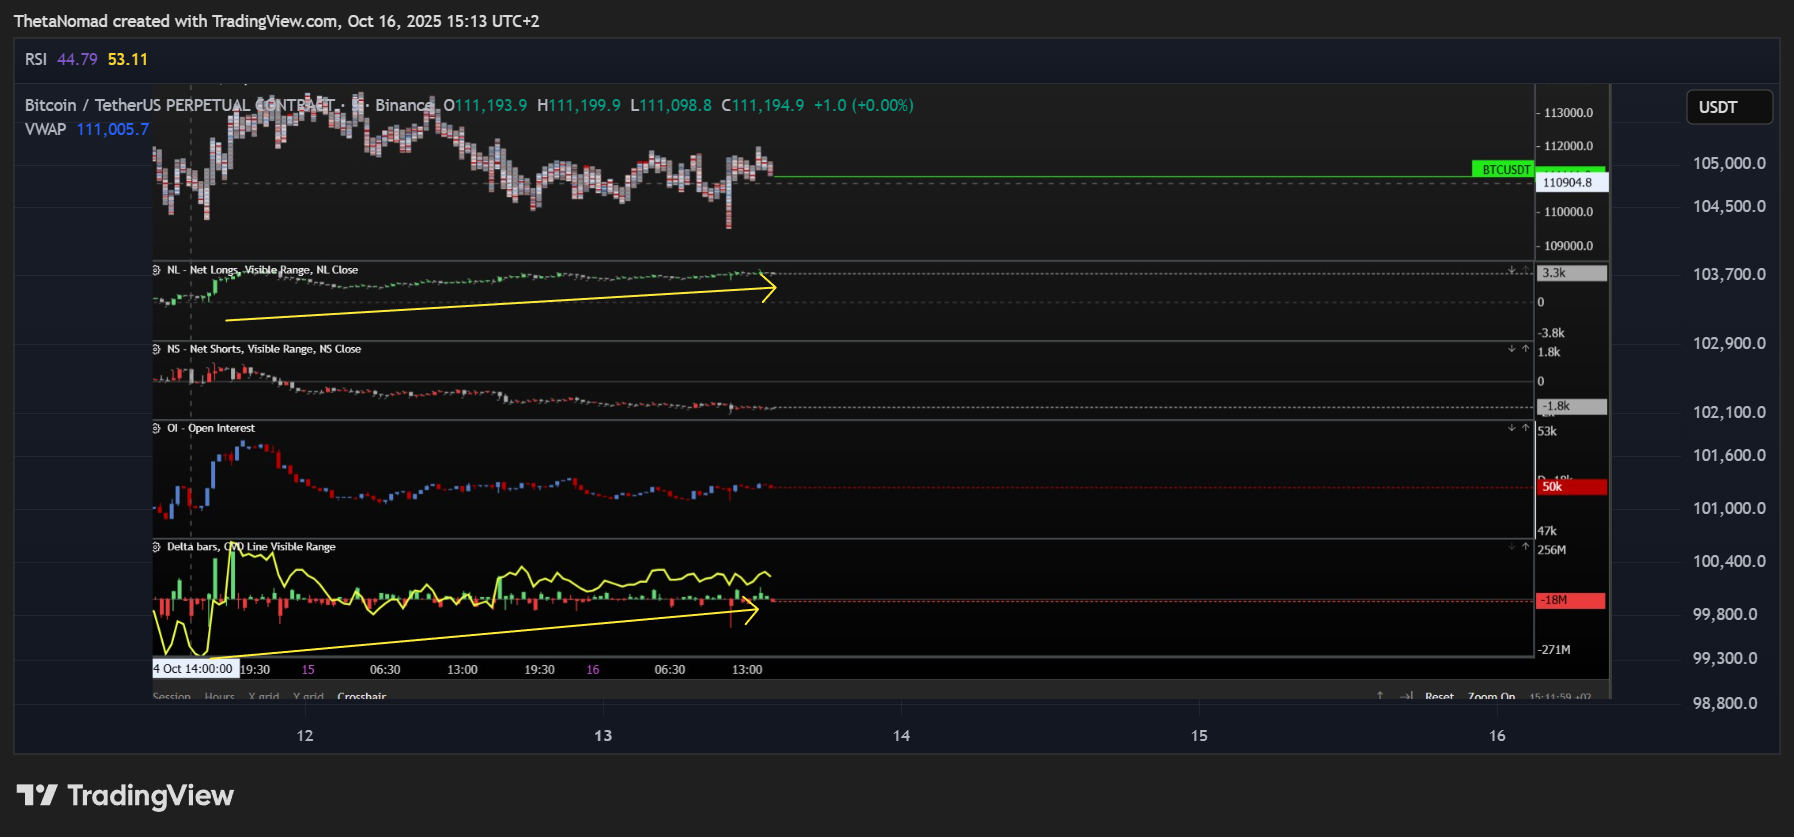Click the 256M delta axis label
1794x837 pixels.
[x=1552, y=550]
